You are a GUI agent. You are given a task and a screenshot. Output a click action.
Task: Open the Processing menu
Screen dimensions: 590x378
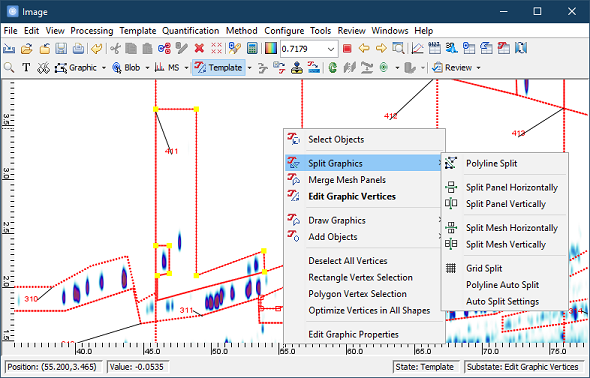tap(92, 30)
